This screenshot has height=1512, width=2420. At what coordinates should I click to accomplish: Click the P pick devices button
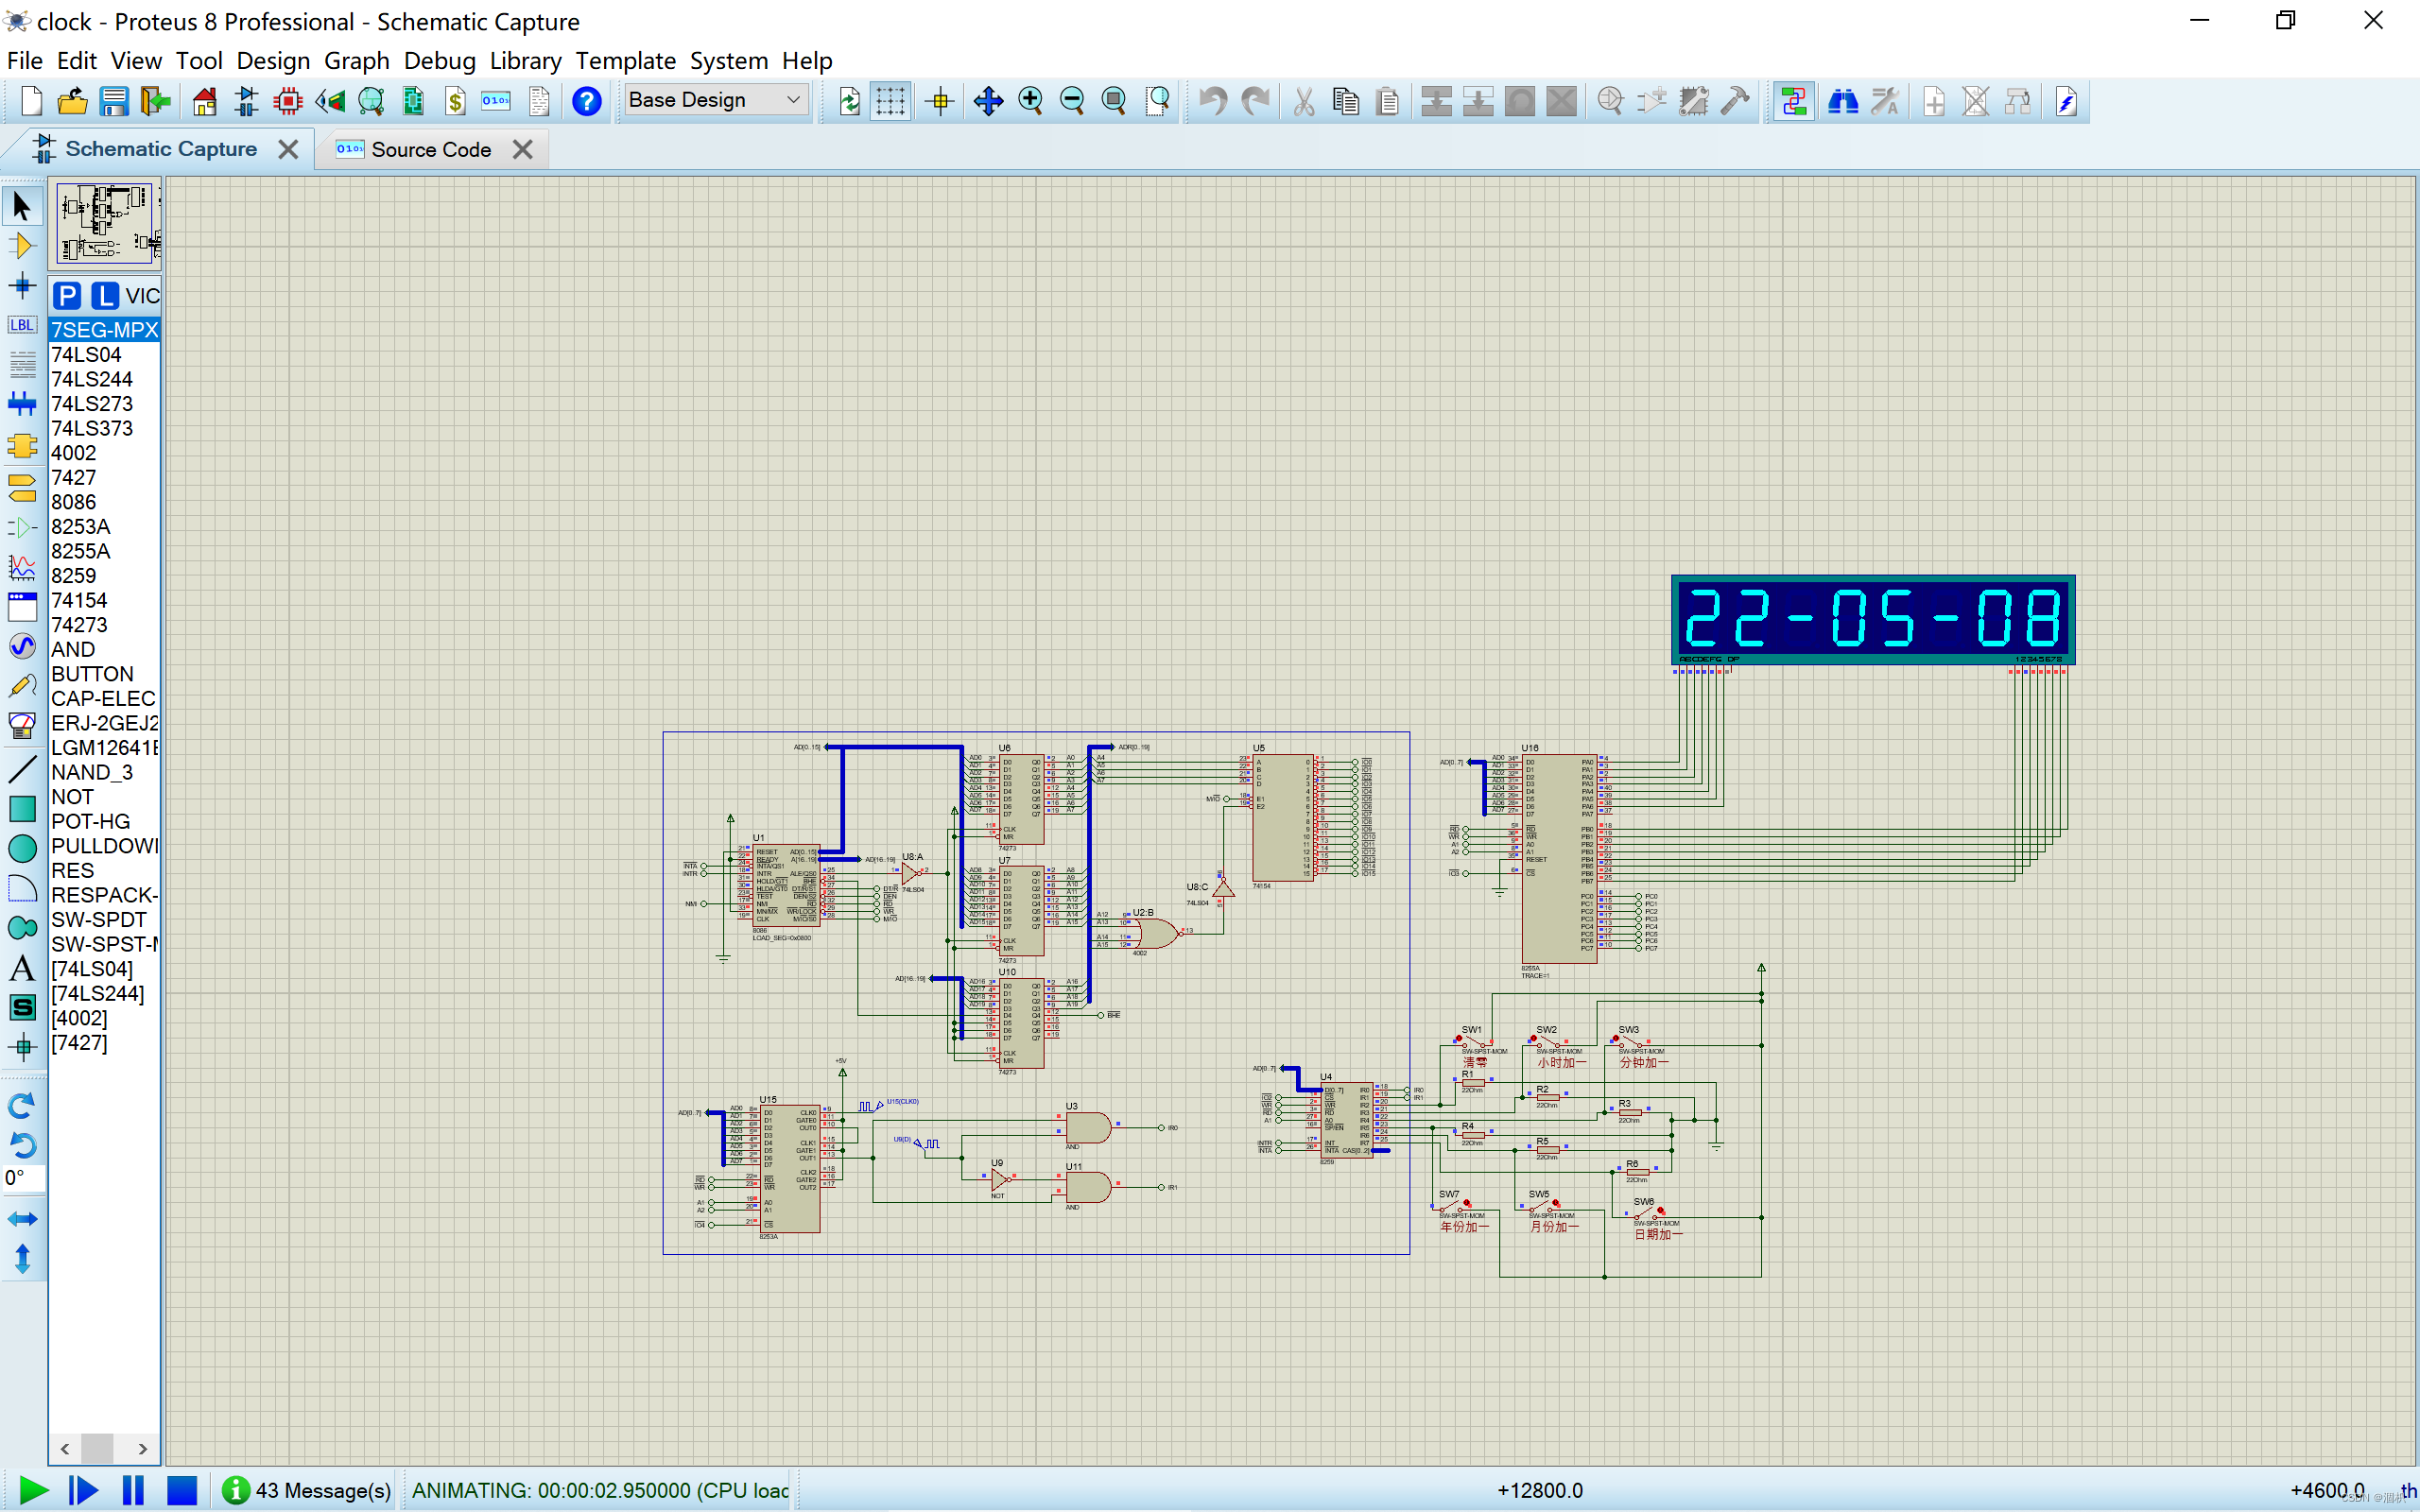tap(67, 296)
